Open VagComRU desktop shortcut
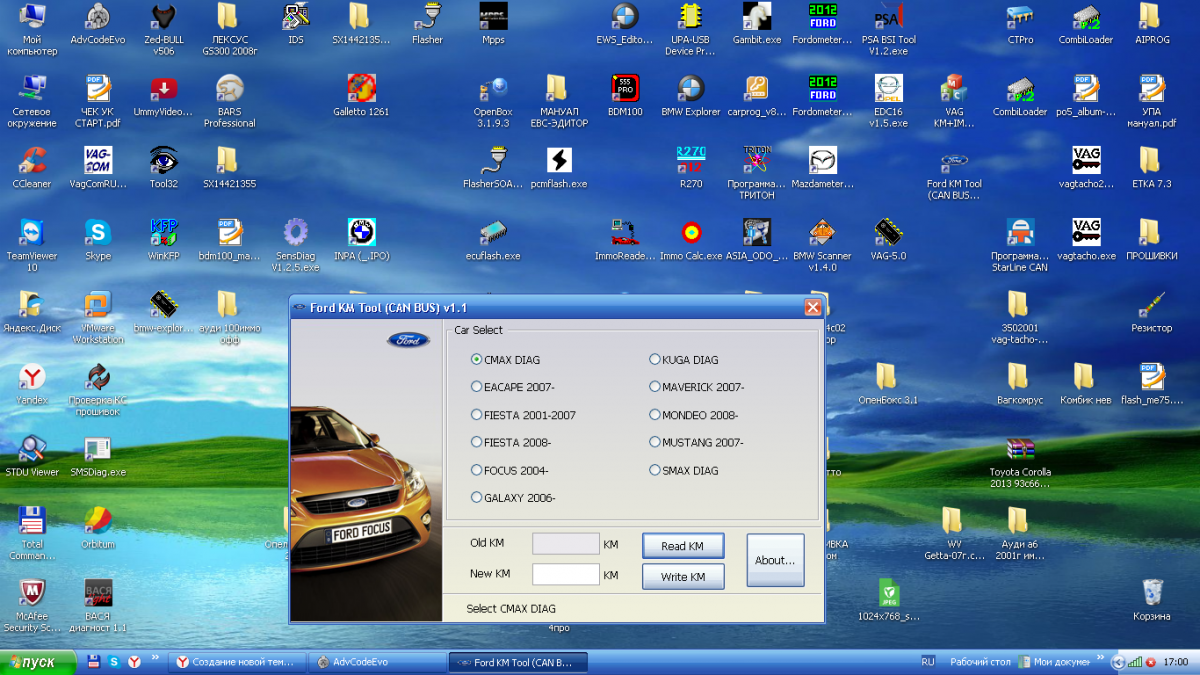The width and height of the screenshot is (1200, 675). pos(97,167)
